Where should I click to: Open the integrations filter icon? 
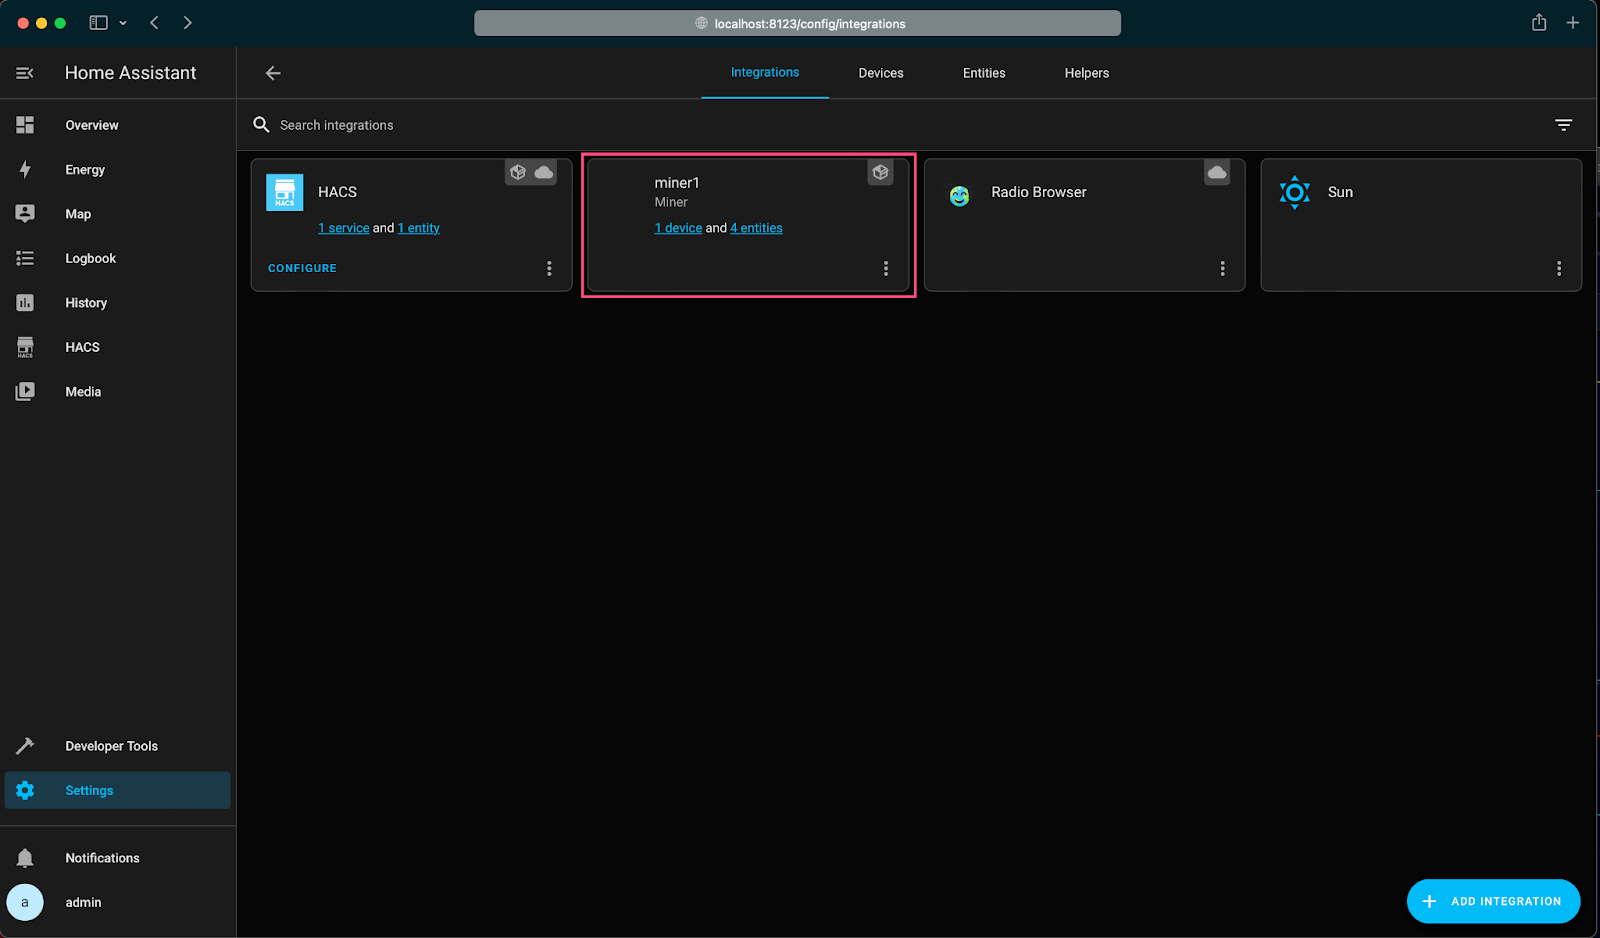(x=1564, y=125)
